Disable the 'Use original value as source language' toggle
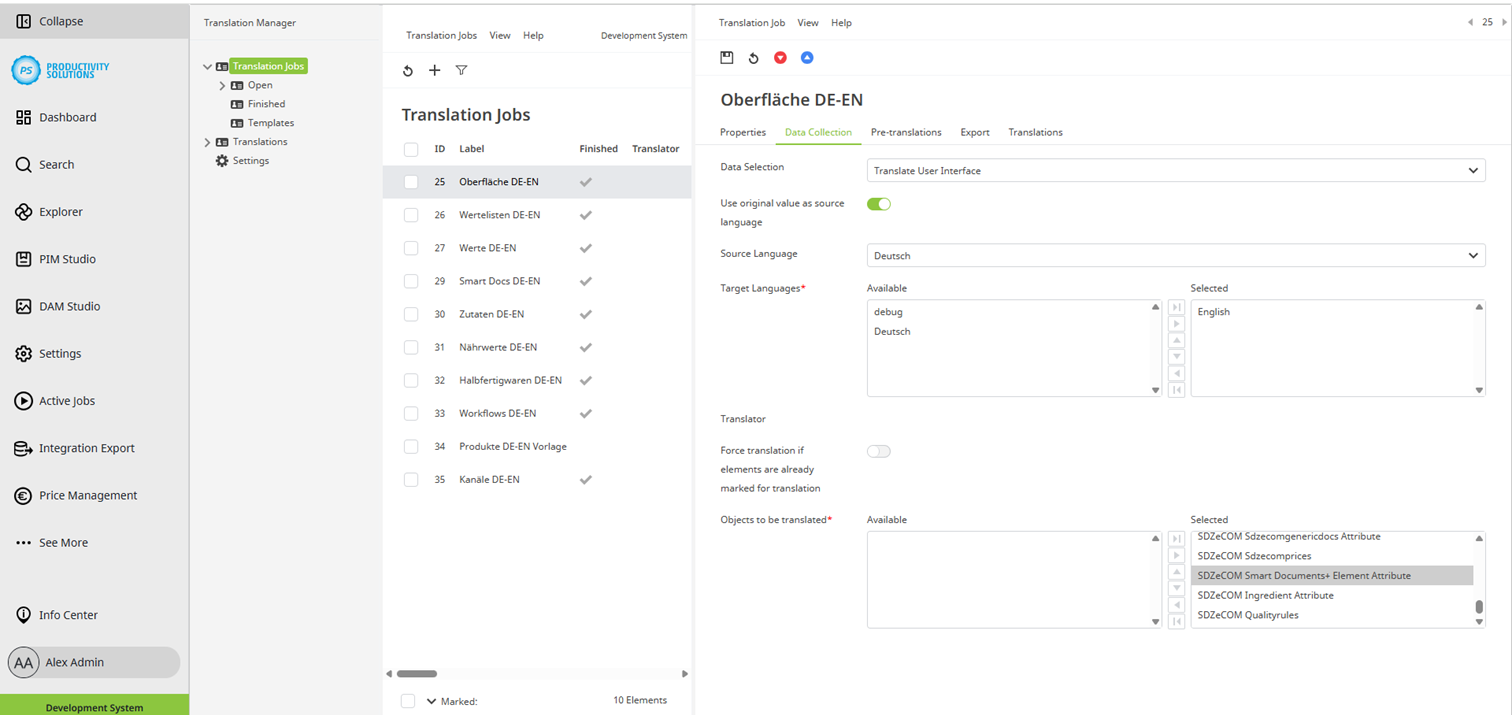This screenshot has width=1512, height=715. (x=878, y=203)
